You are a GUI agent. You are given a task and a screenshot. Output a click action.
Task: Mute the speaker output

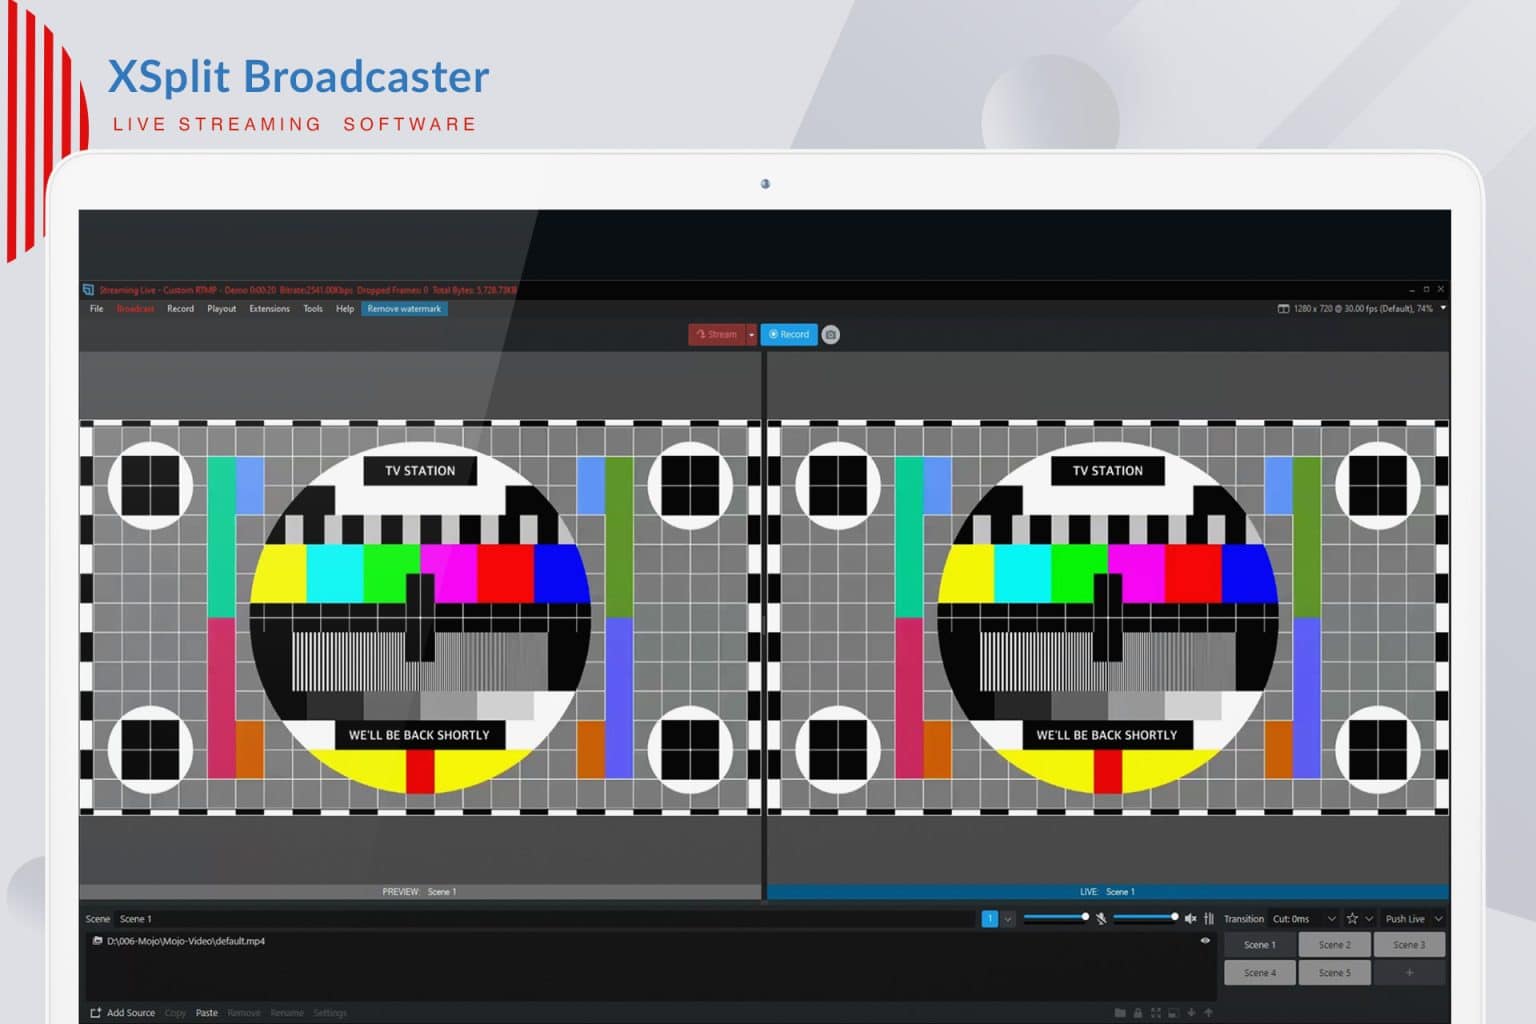coord(1191,918)
